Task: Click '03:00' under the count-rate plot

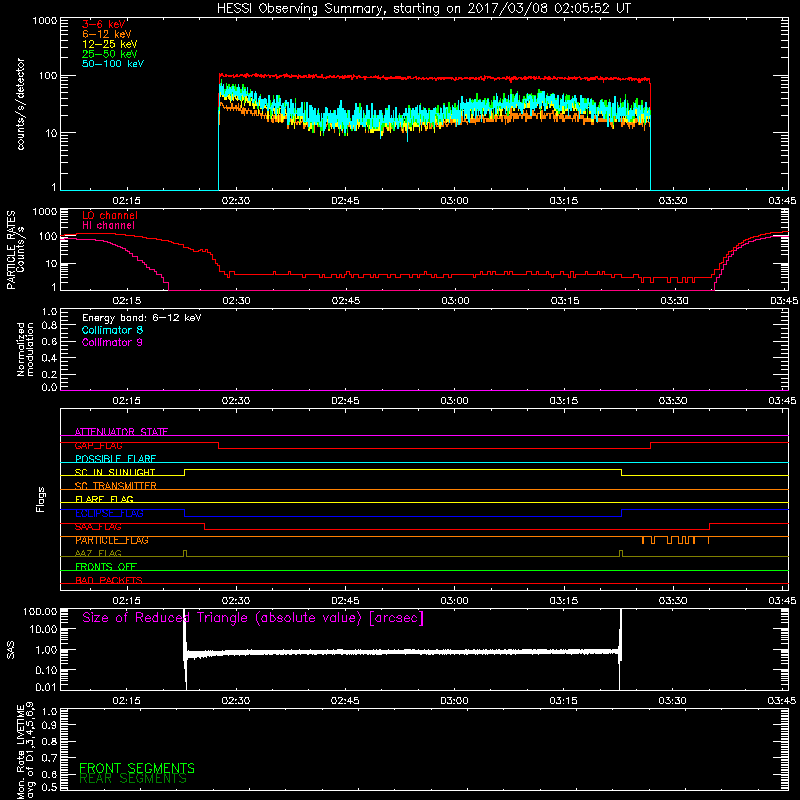Action: (x=455, y=201)
